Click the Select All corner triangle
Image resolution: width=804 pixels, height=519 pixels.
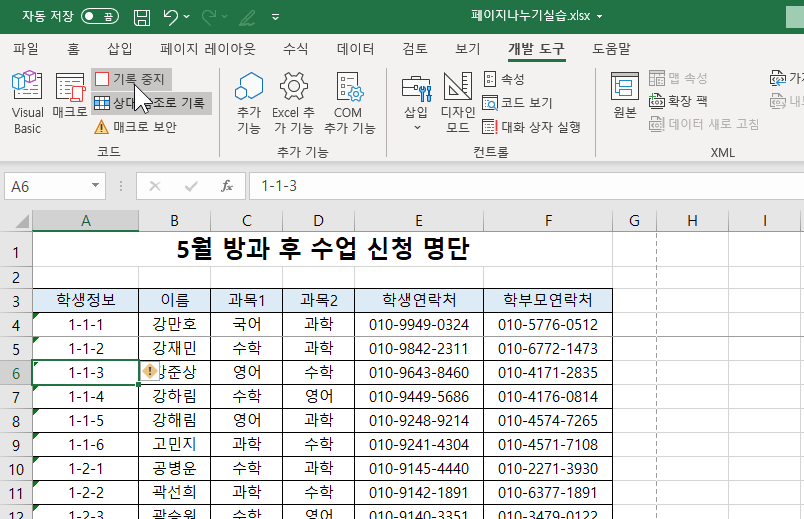coord(22,221)
